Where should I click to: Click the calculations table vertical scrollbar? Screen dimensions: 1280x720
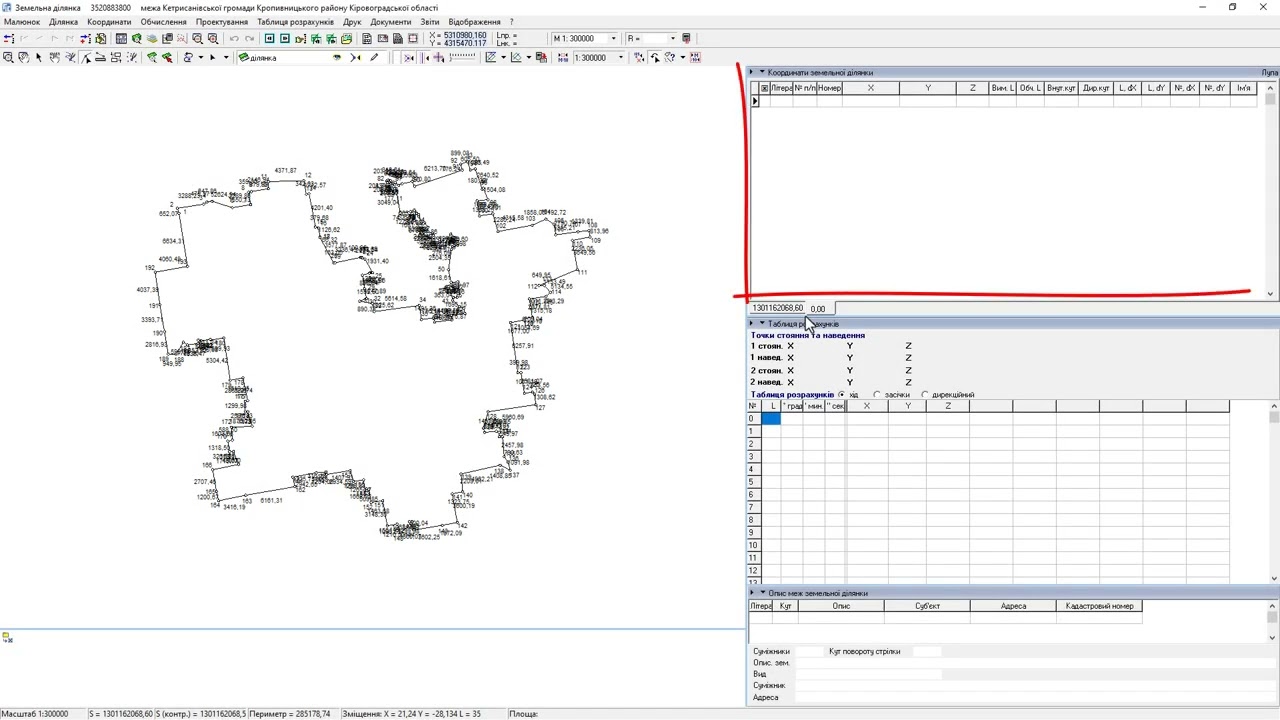[1274, 490]
